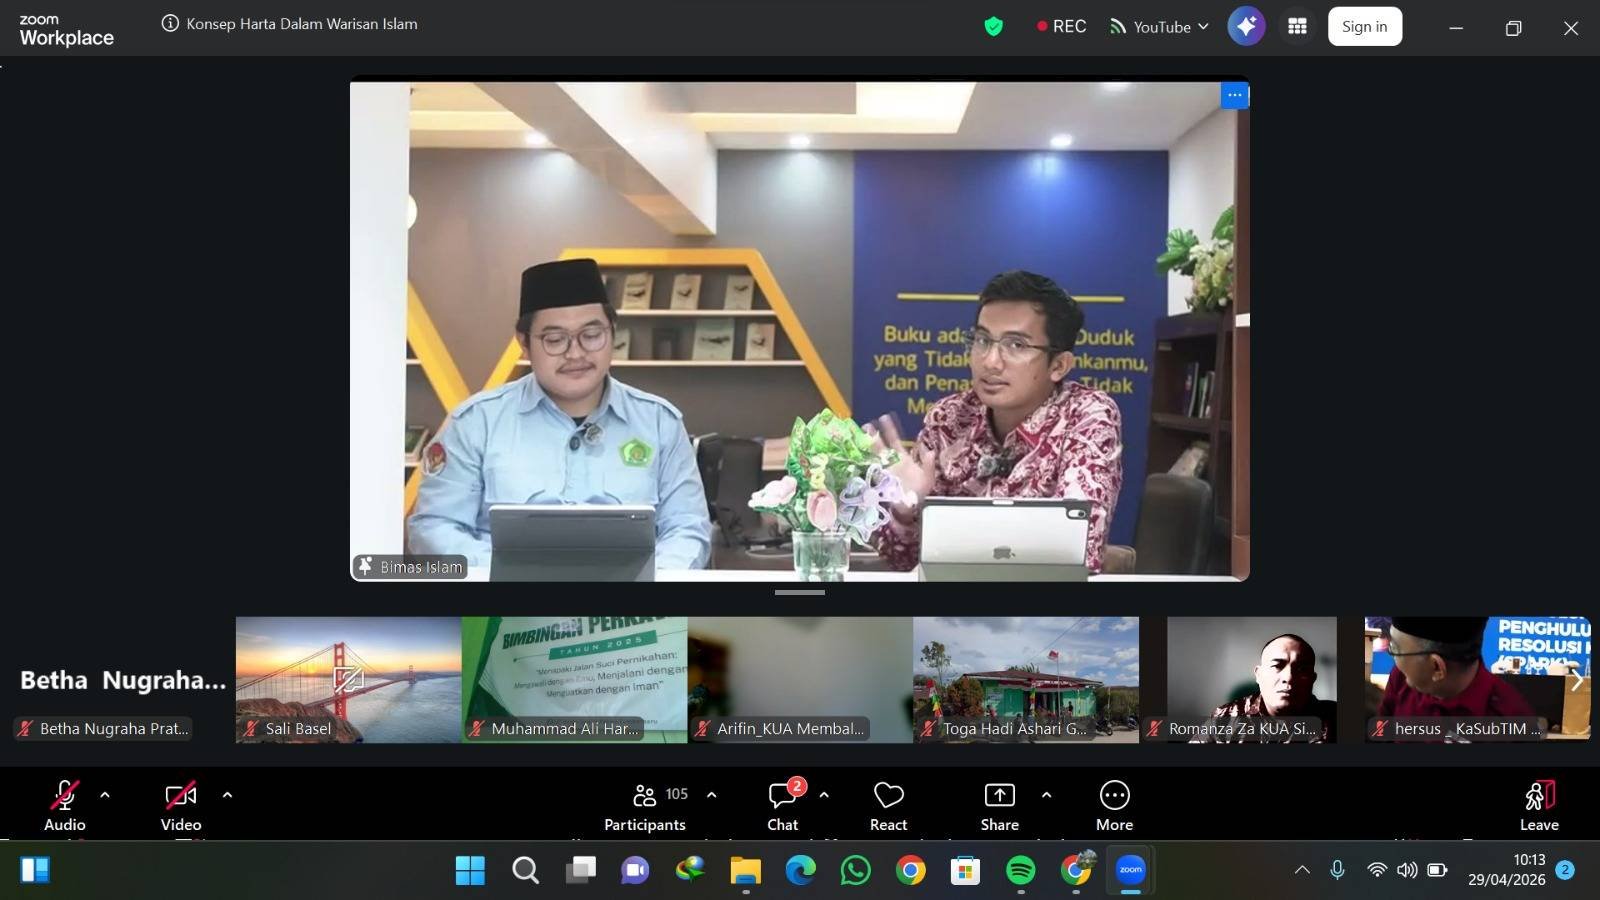1600x900 pixels.
Task: Start your video
Action: [x=180, y=795]
